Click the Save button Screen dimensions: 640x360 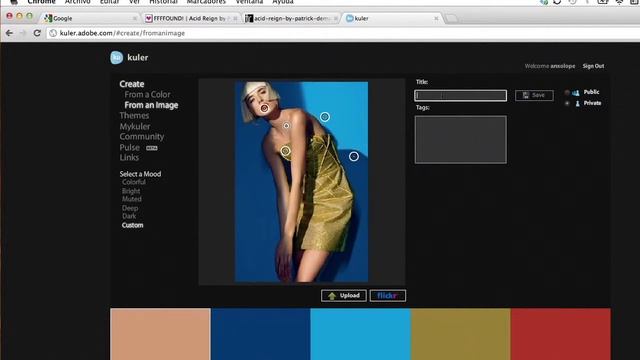pyautogui.click(x=534, y=95)
